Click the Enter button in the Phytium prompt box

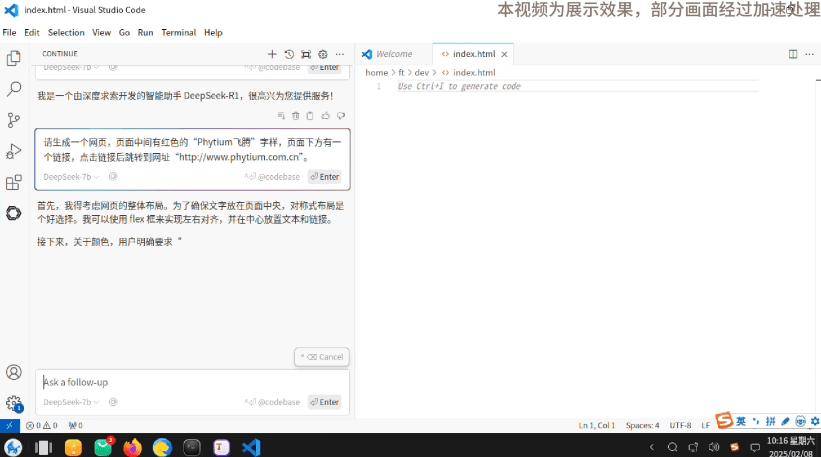(x=325, y=177)
